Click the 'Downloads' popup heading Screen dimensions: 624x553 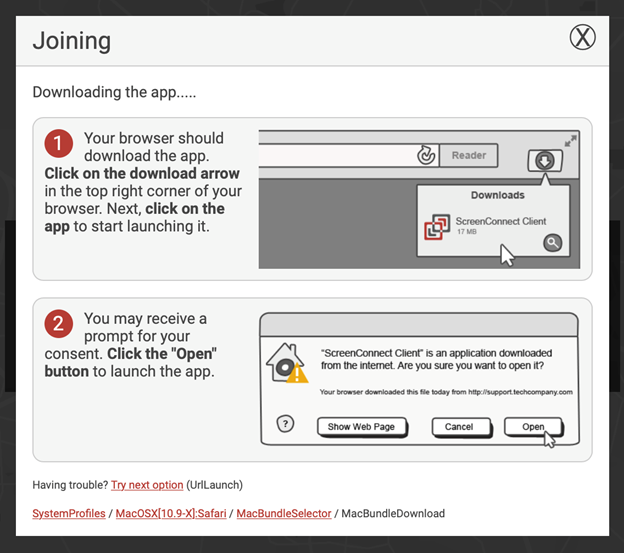click(x=497, y=195)
